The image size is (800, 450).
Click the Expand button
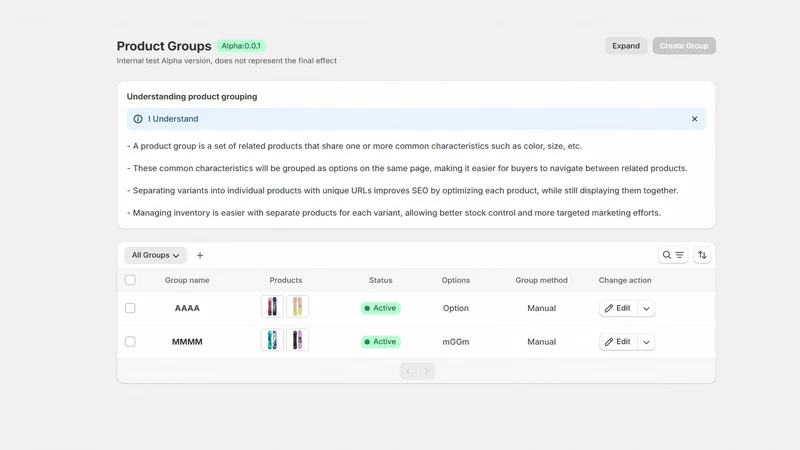coord(626,46)
